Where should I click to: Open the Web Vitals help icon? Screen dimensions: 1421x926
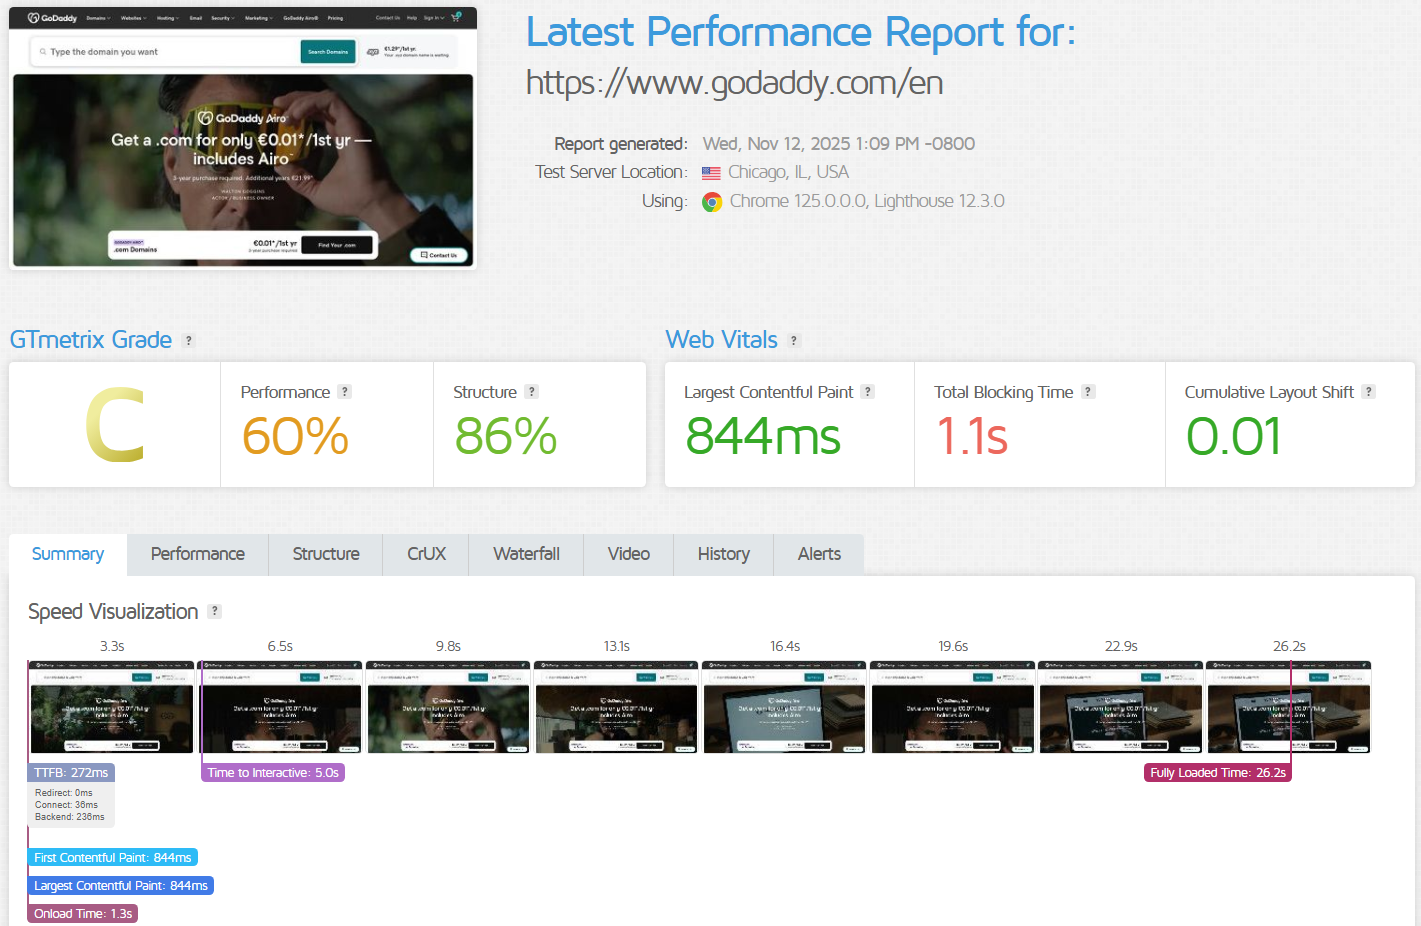click(x=794, y=341)
